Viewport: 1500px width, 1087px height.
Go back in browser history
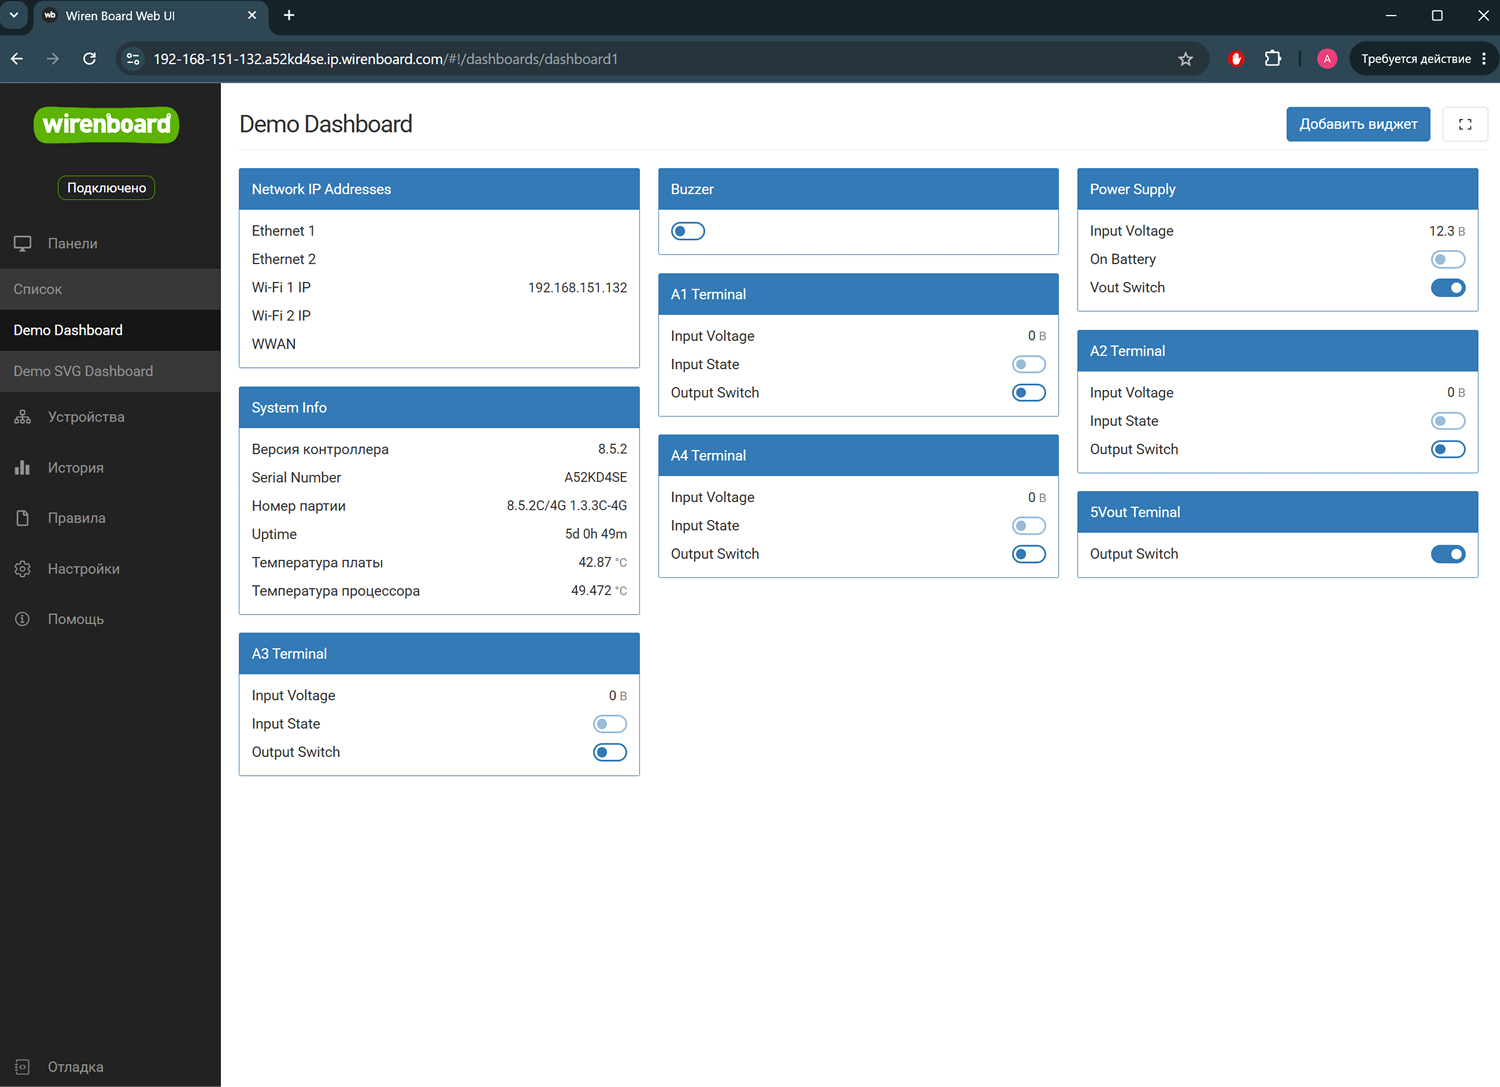tap(17, 59)
